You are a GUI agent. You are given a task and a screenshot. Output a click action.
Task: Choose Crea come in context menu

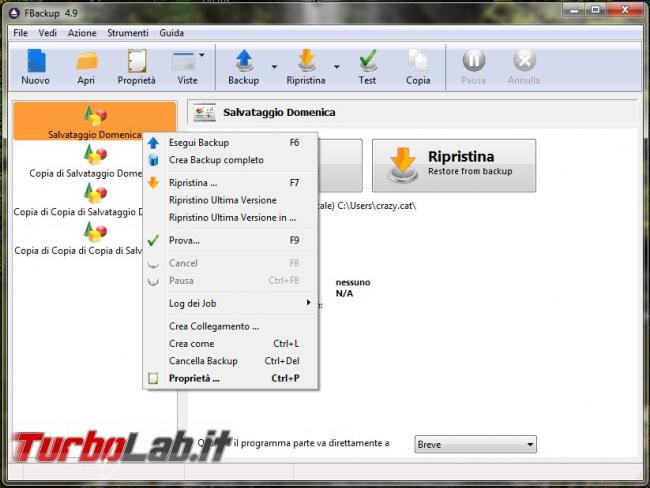click(x=230, y=344)
